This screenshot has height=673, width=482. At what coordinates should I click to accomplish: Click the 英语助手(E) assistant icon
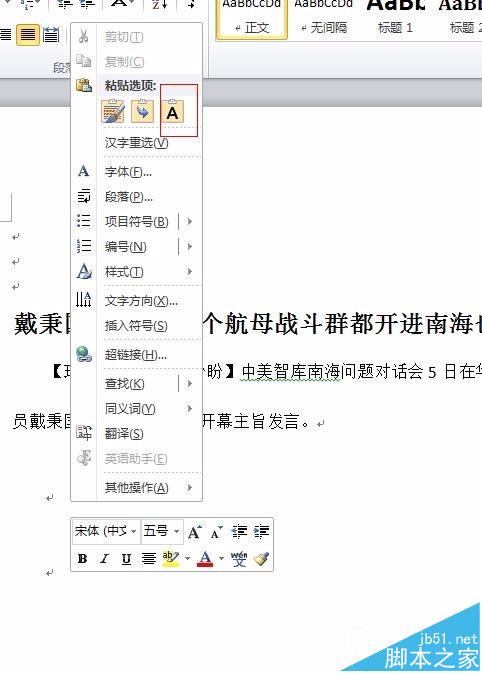tap(84, 458)
